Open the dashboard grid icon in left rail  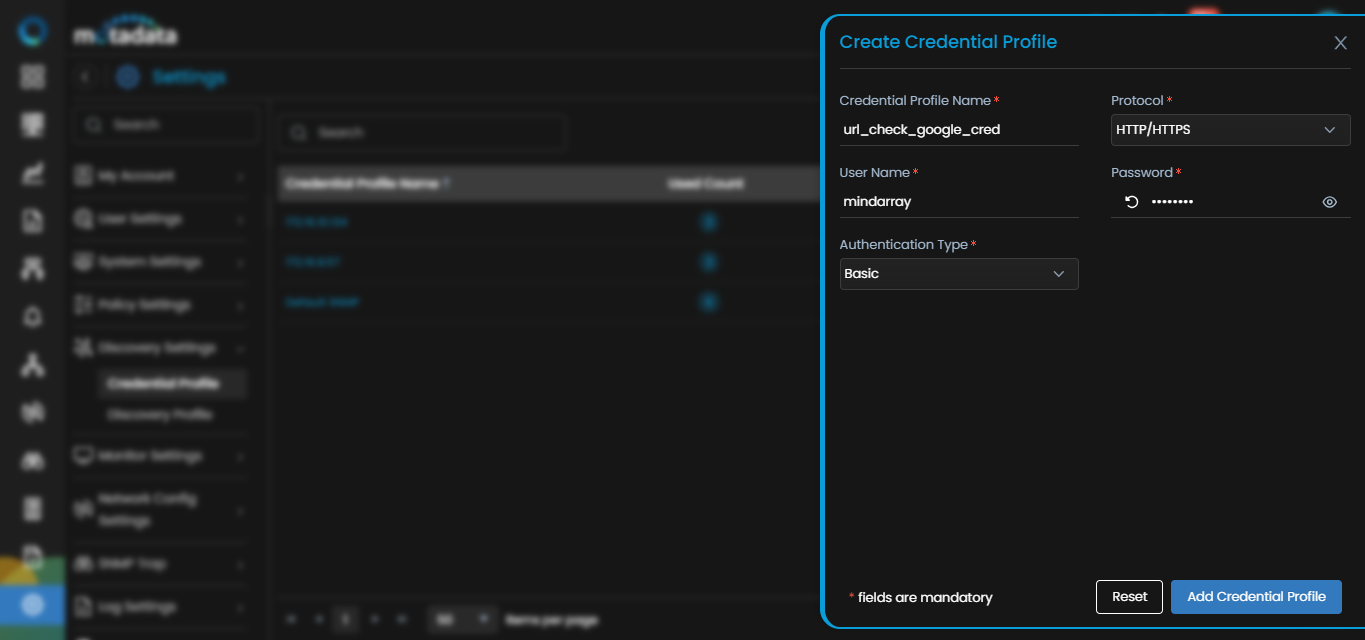(33, 77)
